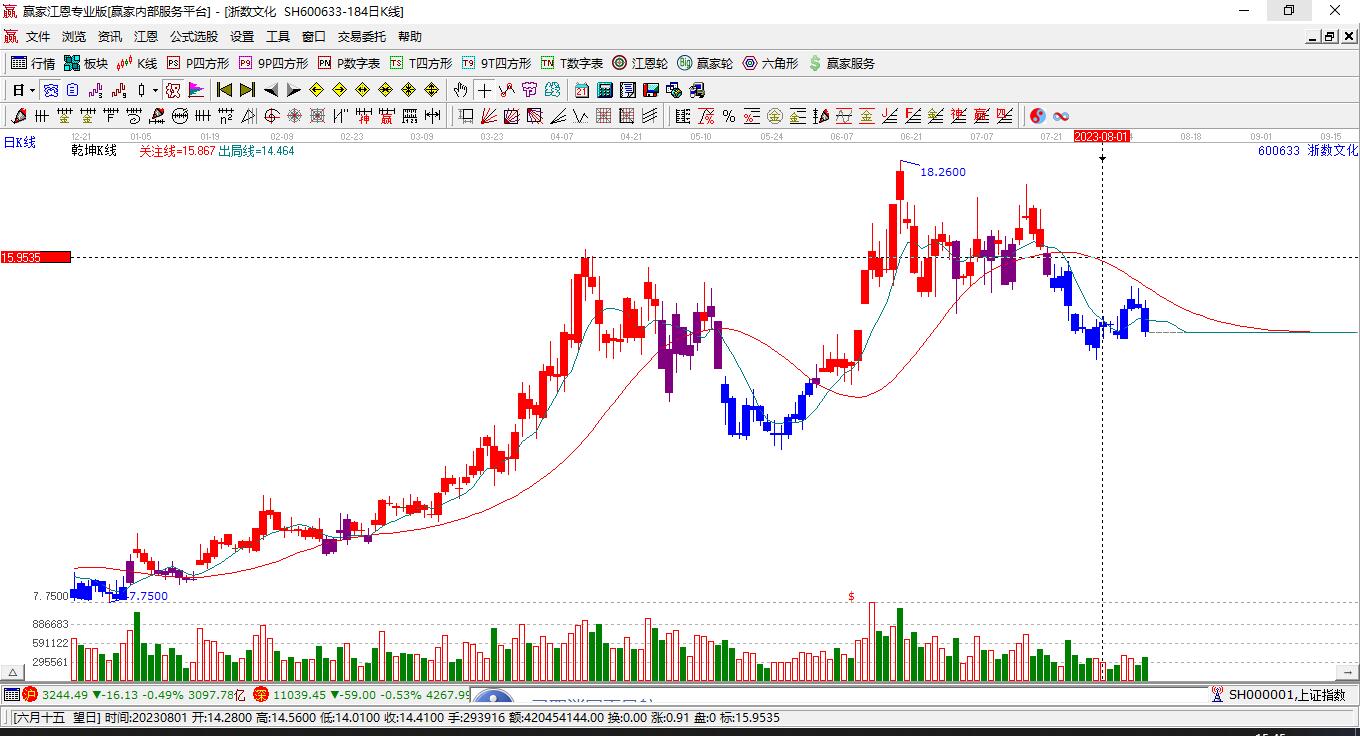Screen dimensions: 1360x736
Task: Toggle the 乾坤K线 overlay icon button
Action: pyautogui.click(x=173, y=90)
